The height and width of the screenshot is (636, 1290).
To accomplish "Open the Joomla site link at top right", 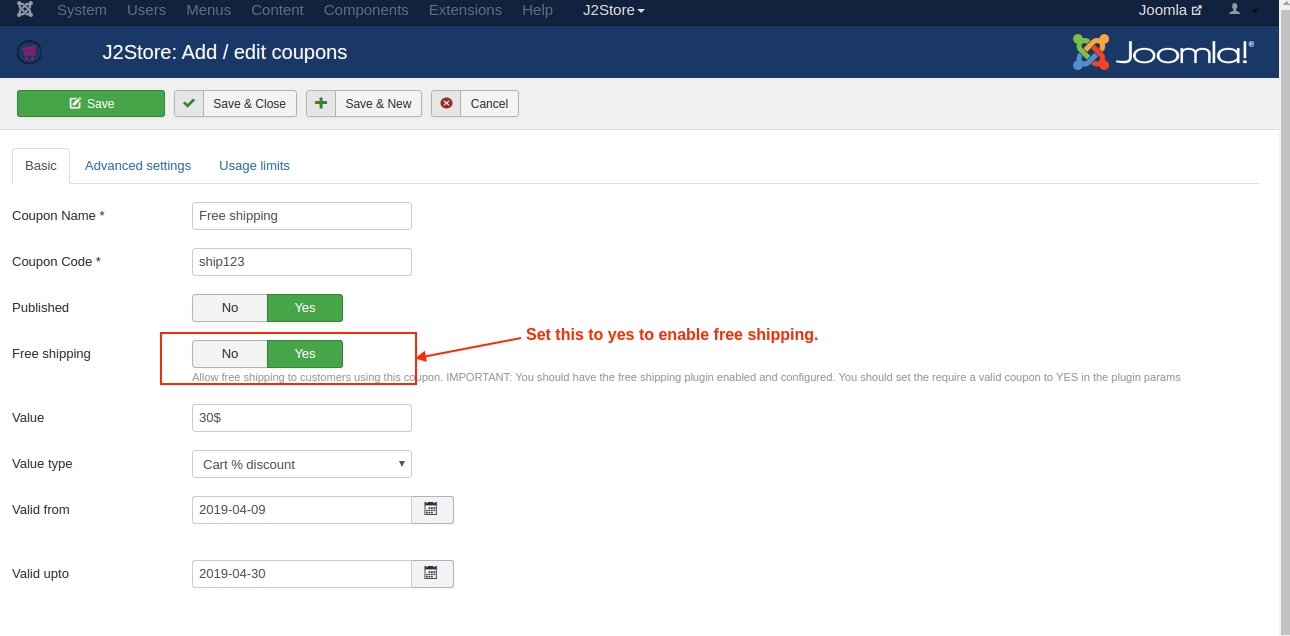I will coord(1169,10).
